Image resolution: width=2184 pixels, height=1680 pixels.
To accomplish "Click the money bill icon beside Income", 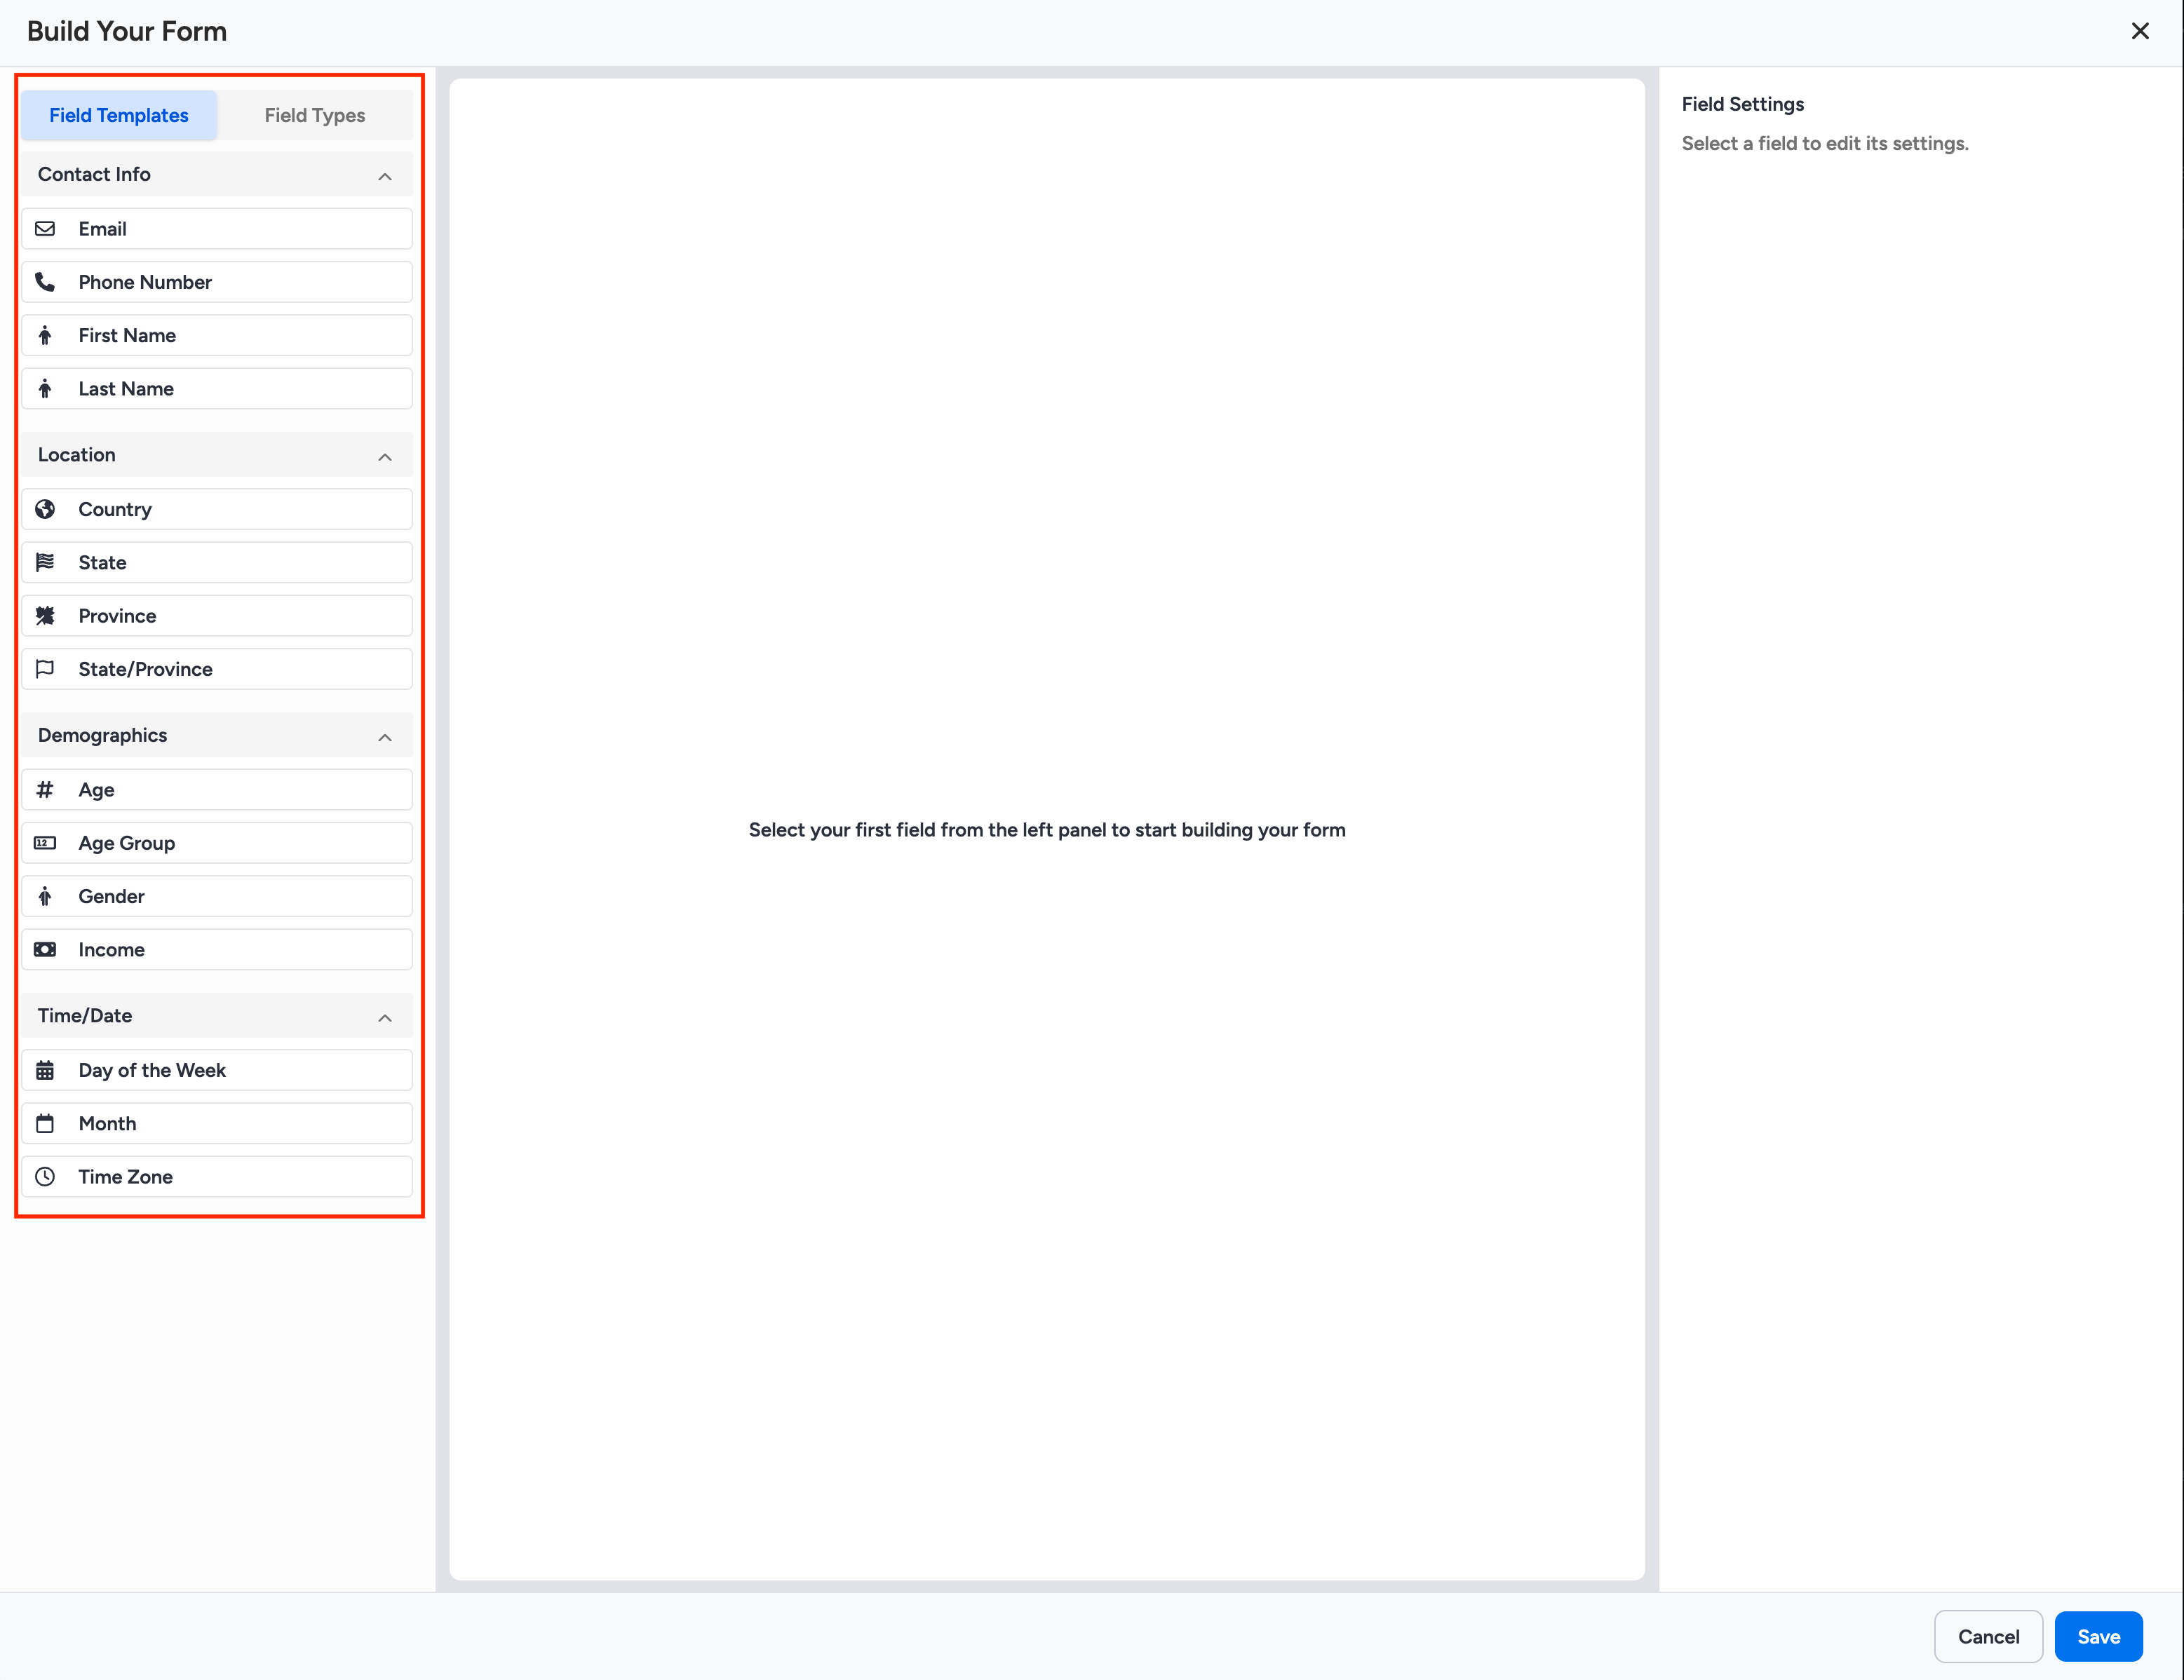I will [45, 950].
